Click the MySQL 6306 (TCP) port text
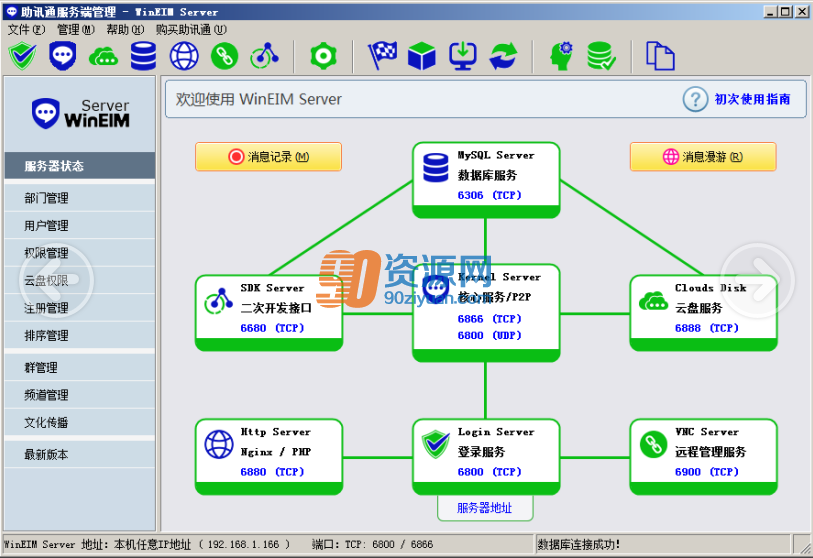Screen dimensions: 813x558 (x=489, y=195)
